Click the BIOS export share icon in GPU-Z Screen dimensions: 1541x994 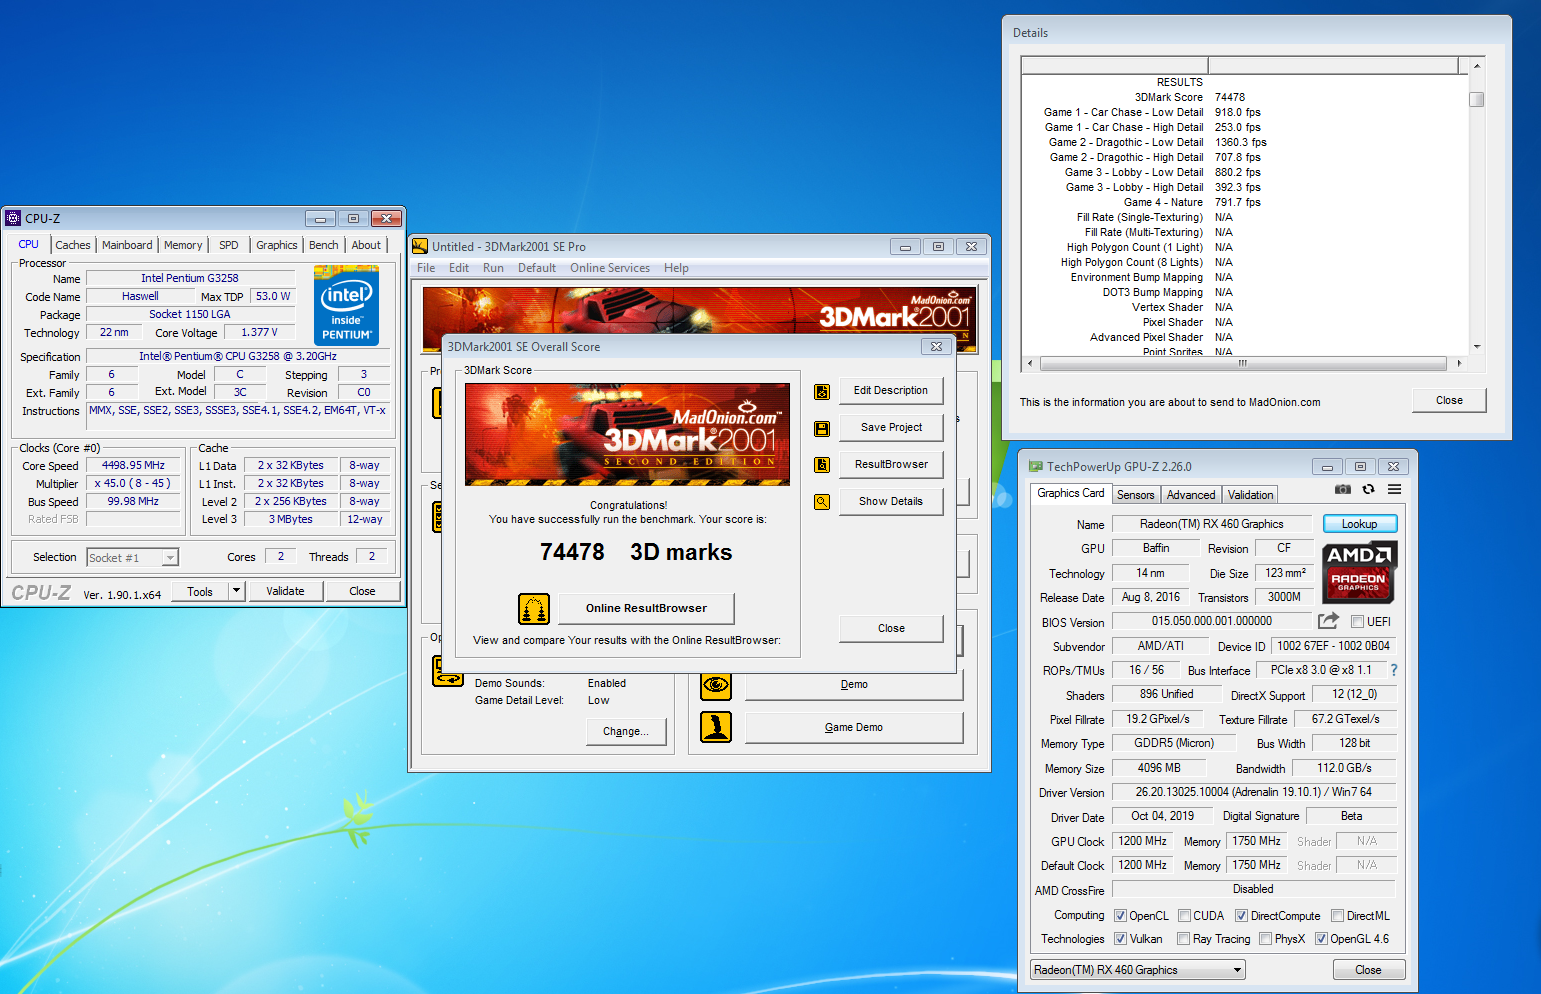tap(1328, 620)
